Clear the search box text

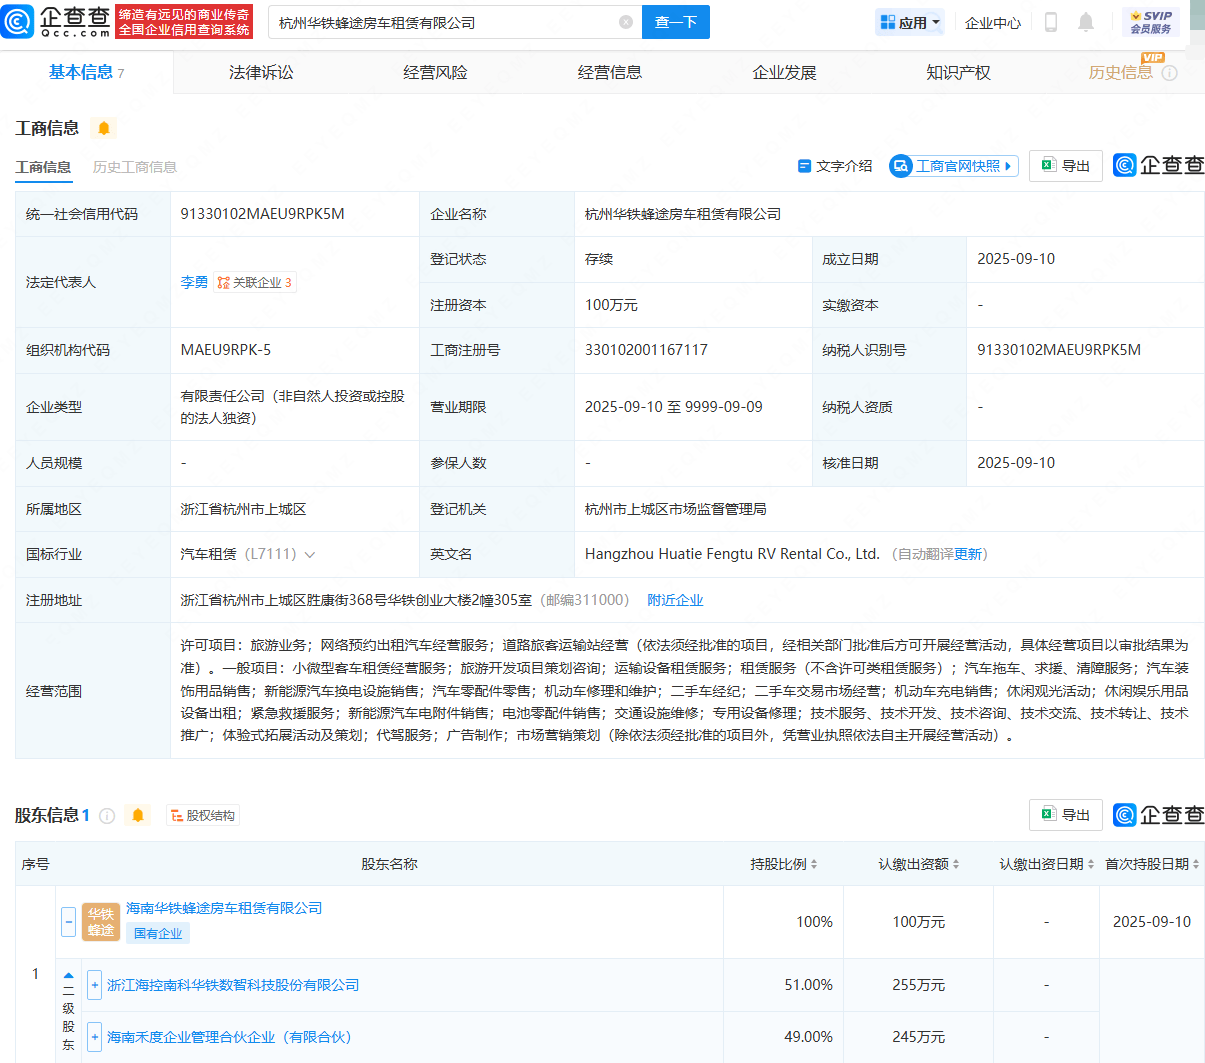[626, 22]
